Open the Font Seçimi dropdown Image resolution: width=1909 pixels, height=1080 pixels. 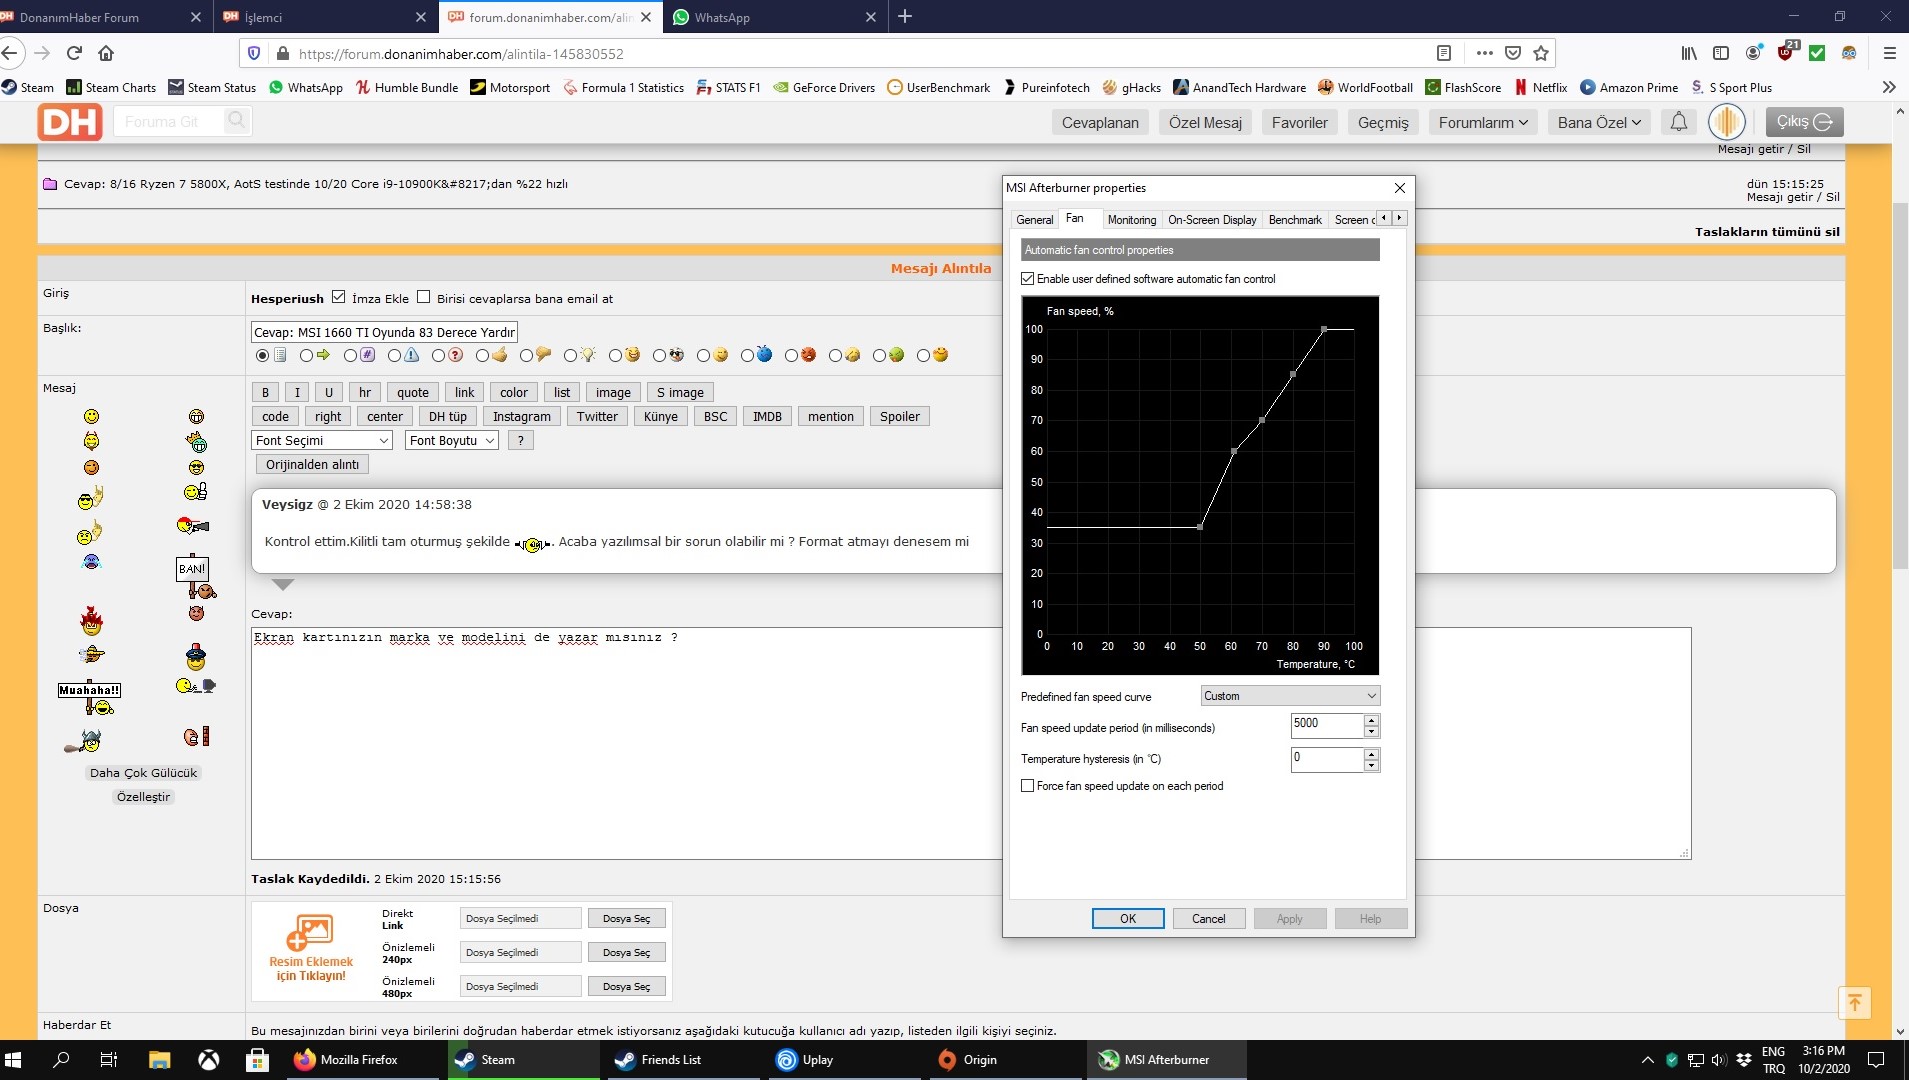pyautogui.click(x=321, y=441)
